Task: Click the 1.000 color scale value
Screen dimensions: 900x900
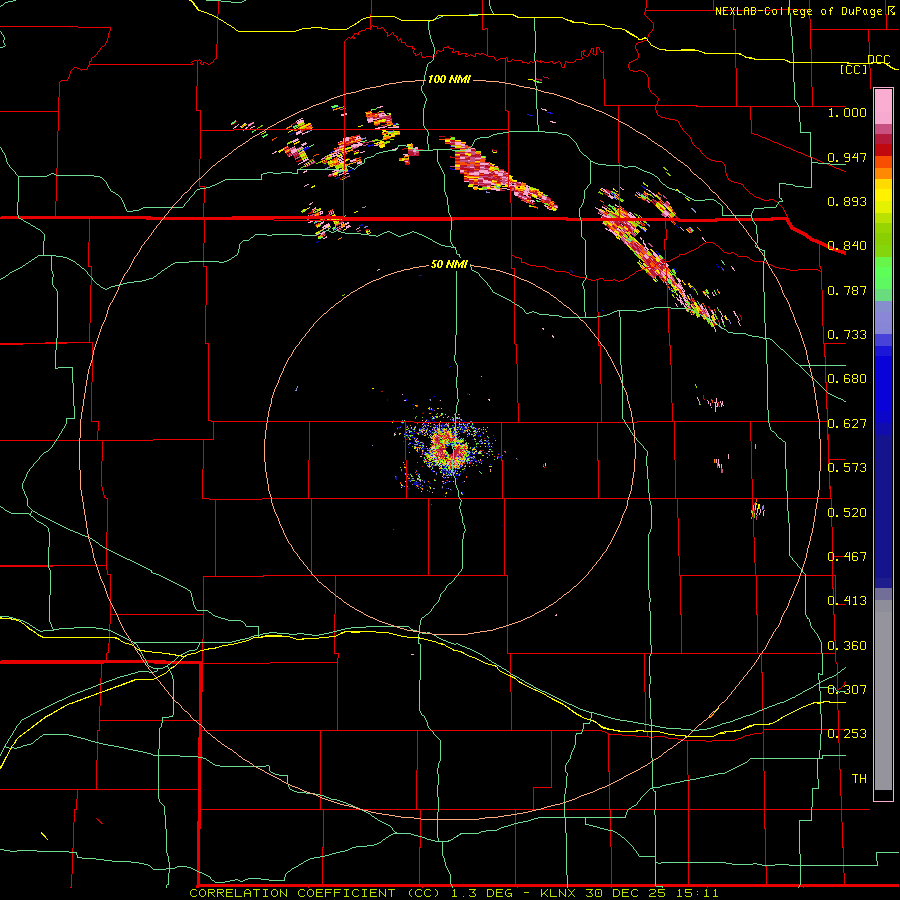Action: click(x=847, y=112)
